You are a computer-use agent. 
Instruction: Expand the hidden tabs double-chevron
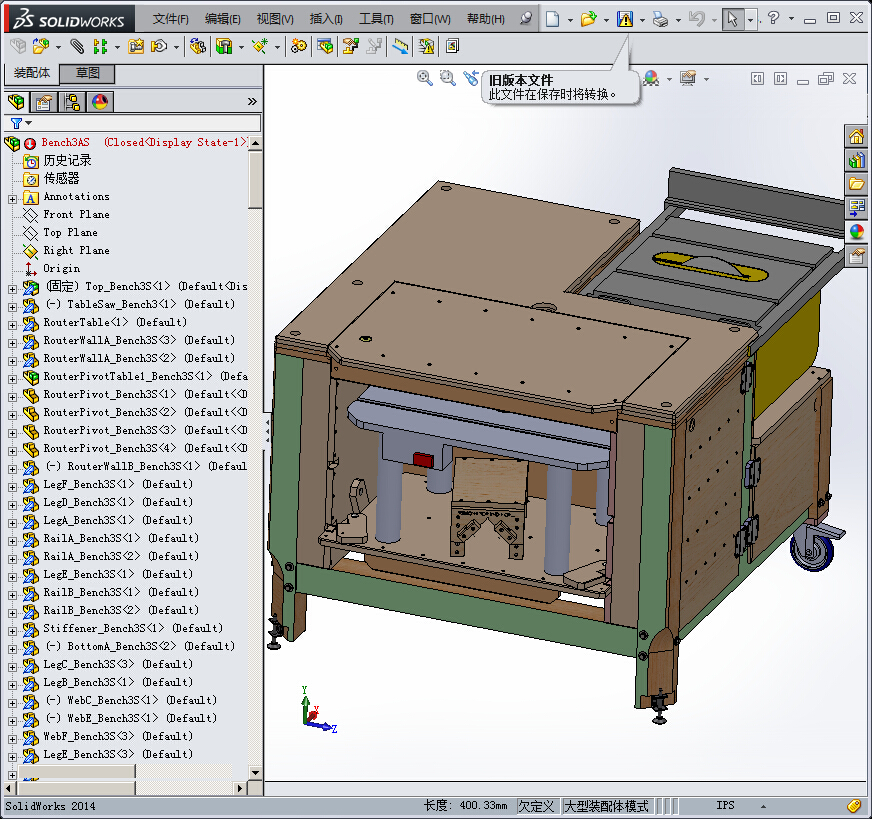pos(252,102)
